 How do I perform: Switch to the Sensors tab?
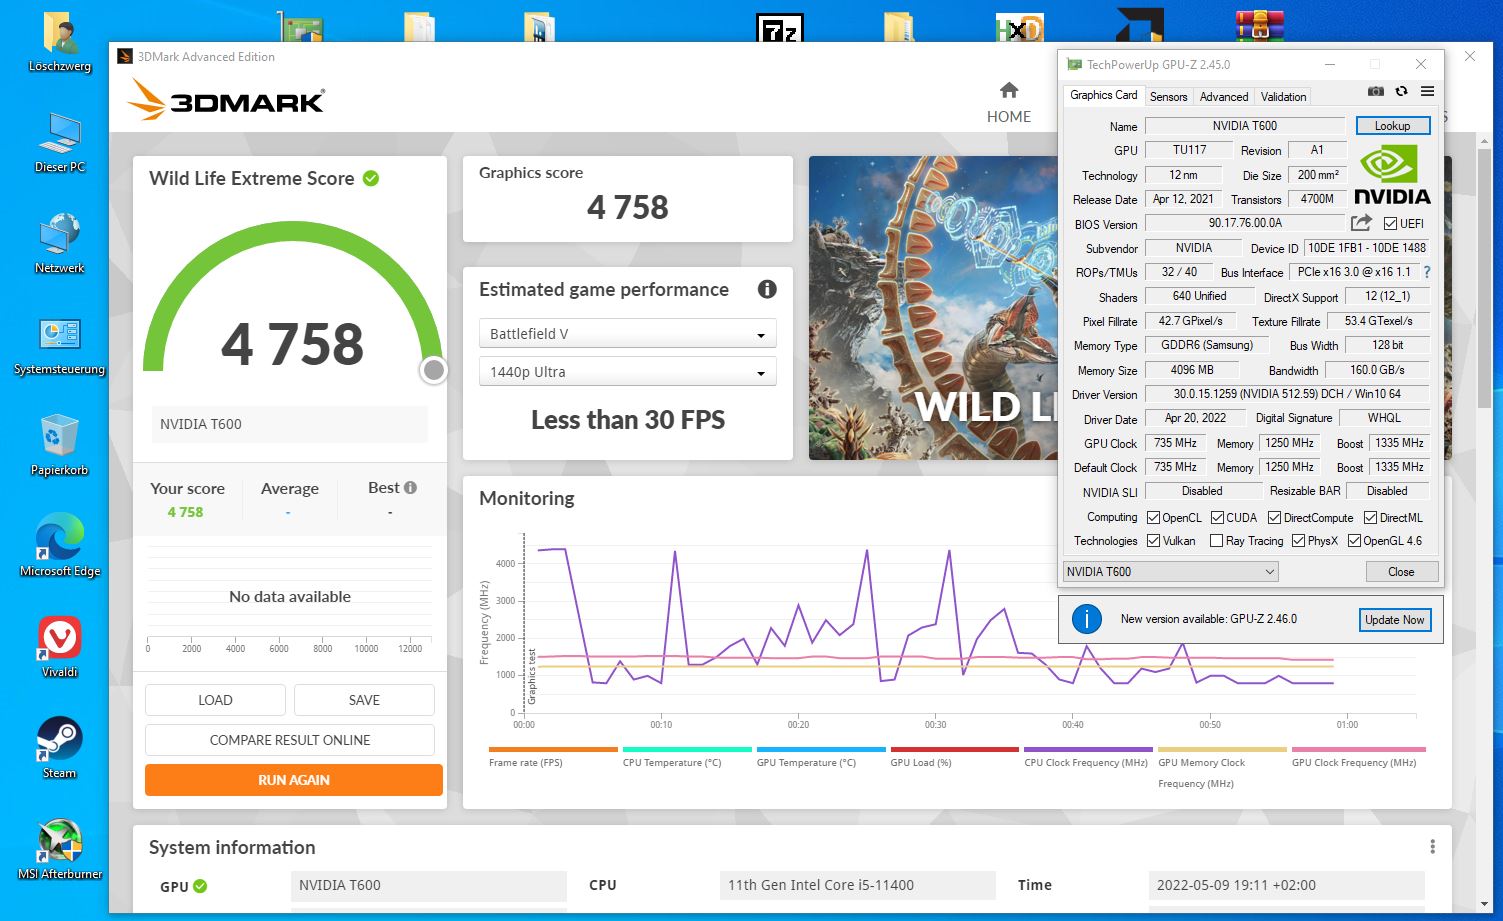(x=1168, y=97)
